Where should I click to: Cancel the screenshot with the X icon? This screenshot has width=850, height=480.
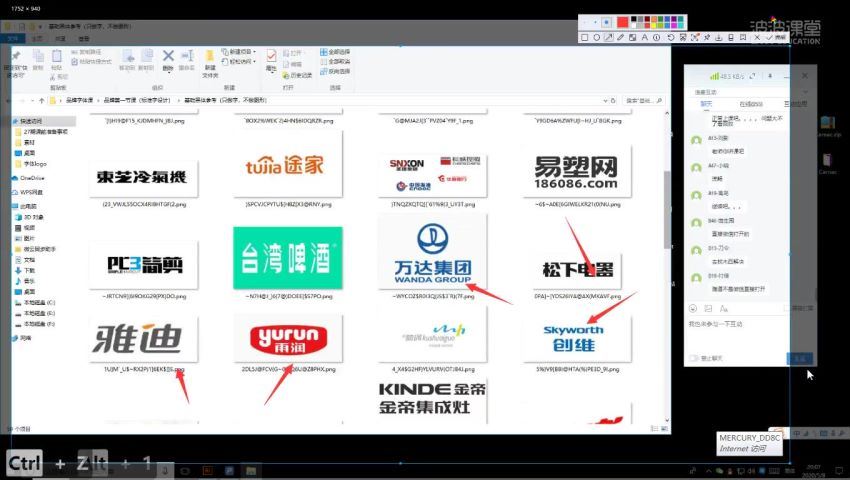[x=757, y=37]
